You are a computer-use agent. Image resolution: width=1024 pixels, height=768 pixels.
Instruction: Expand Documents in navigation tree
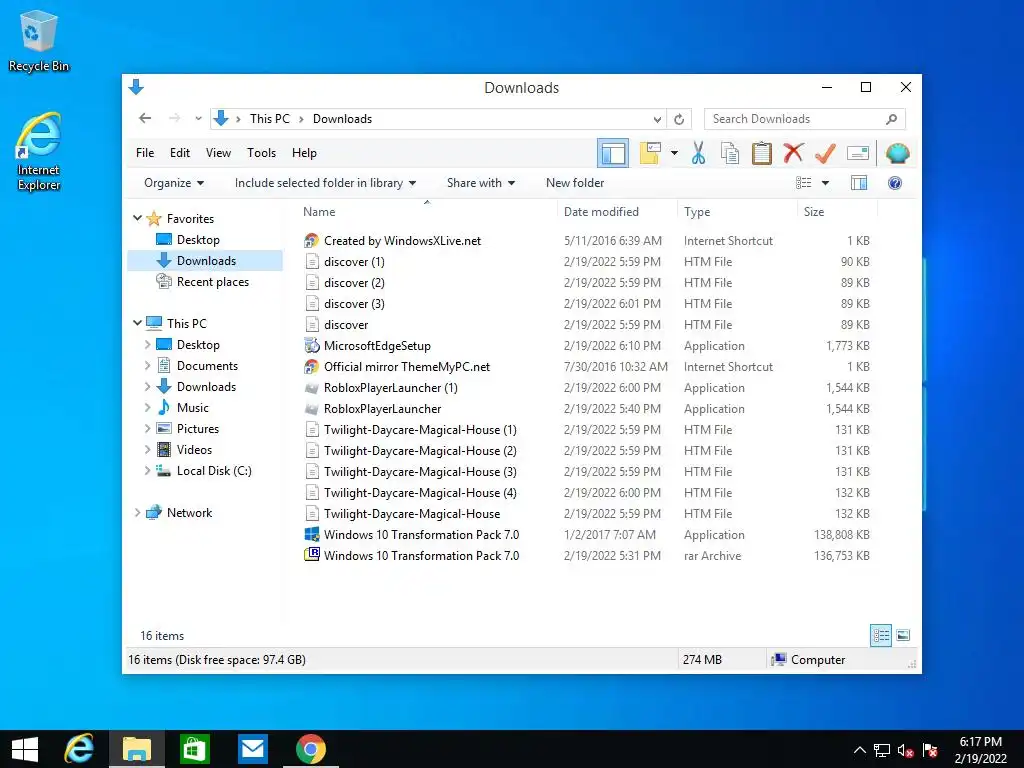point(147,366)
